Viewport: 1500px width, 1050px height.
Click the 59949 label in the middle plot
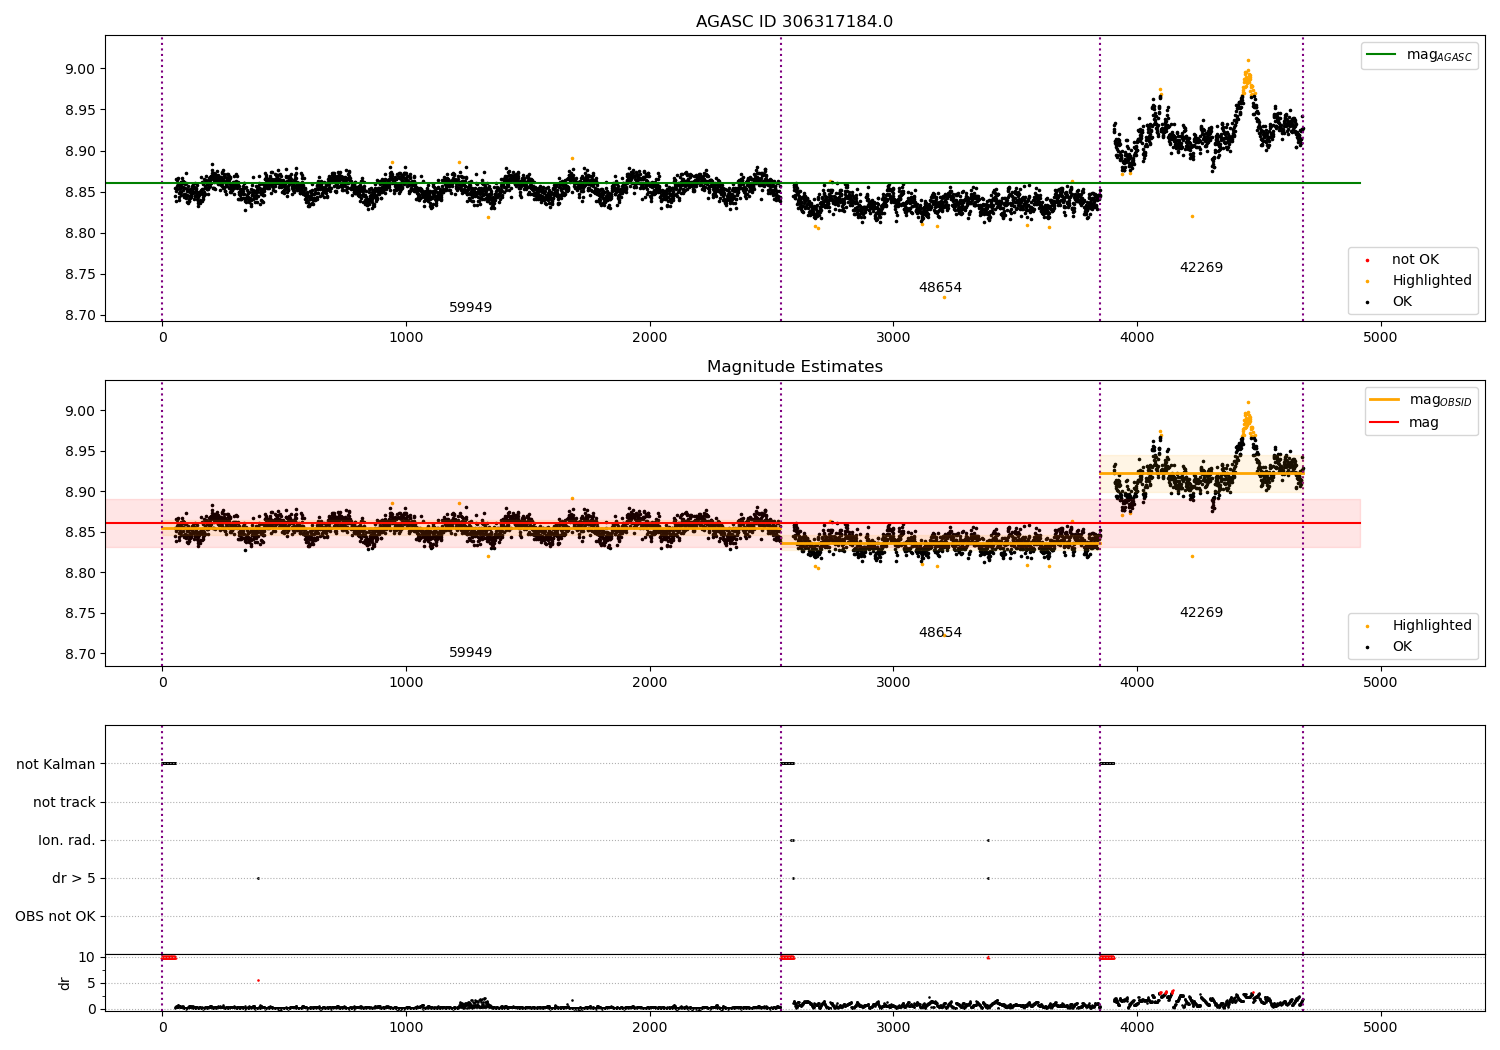[470, 653]
